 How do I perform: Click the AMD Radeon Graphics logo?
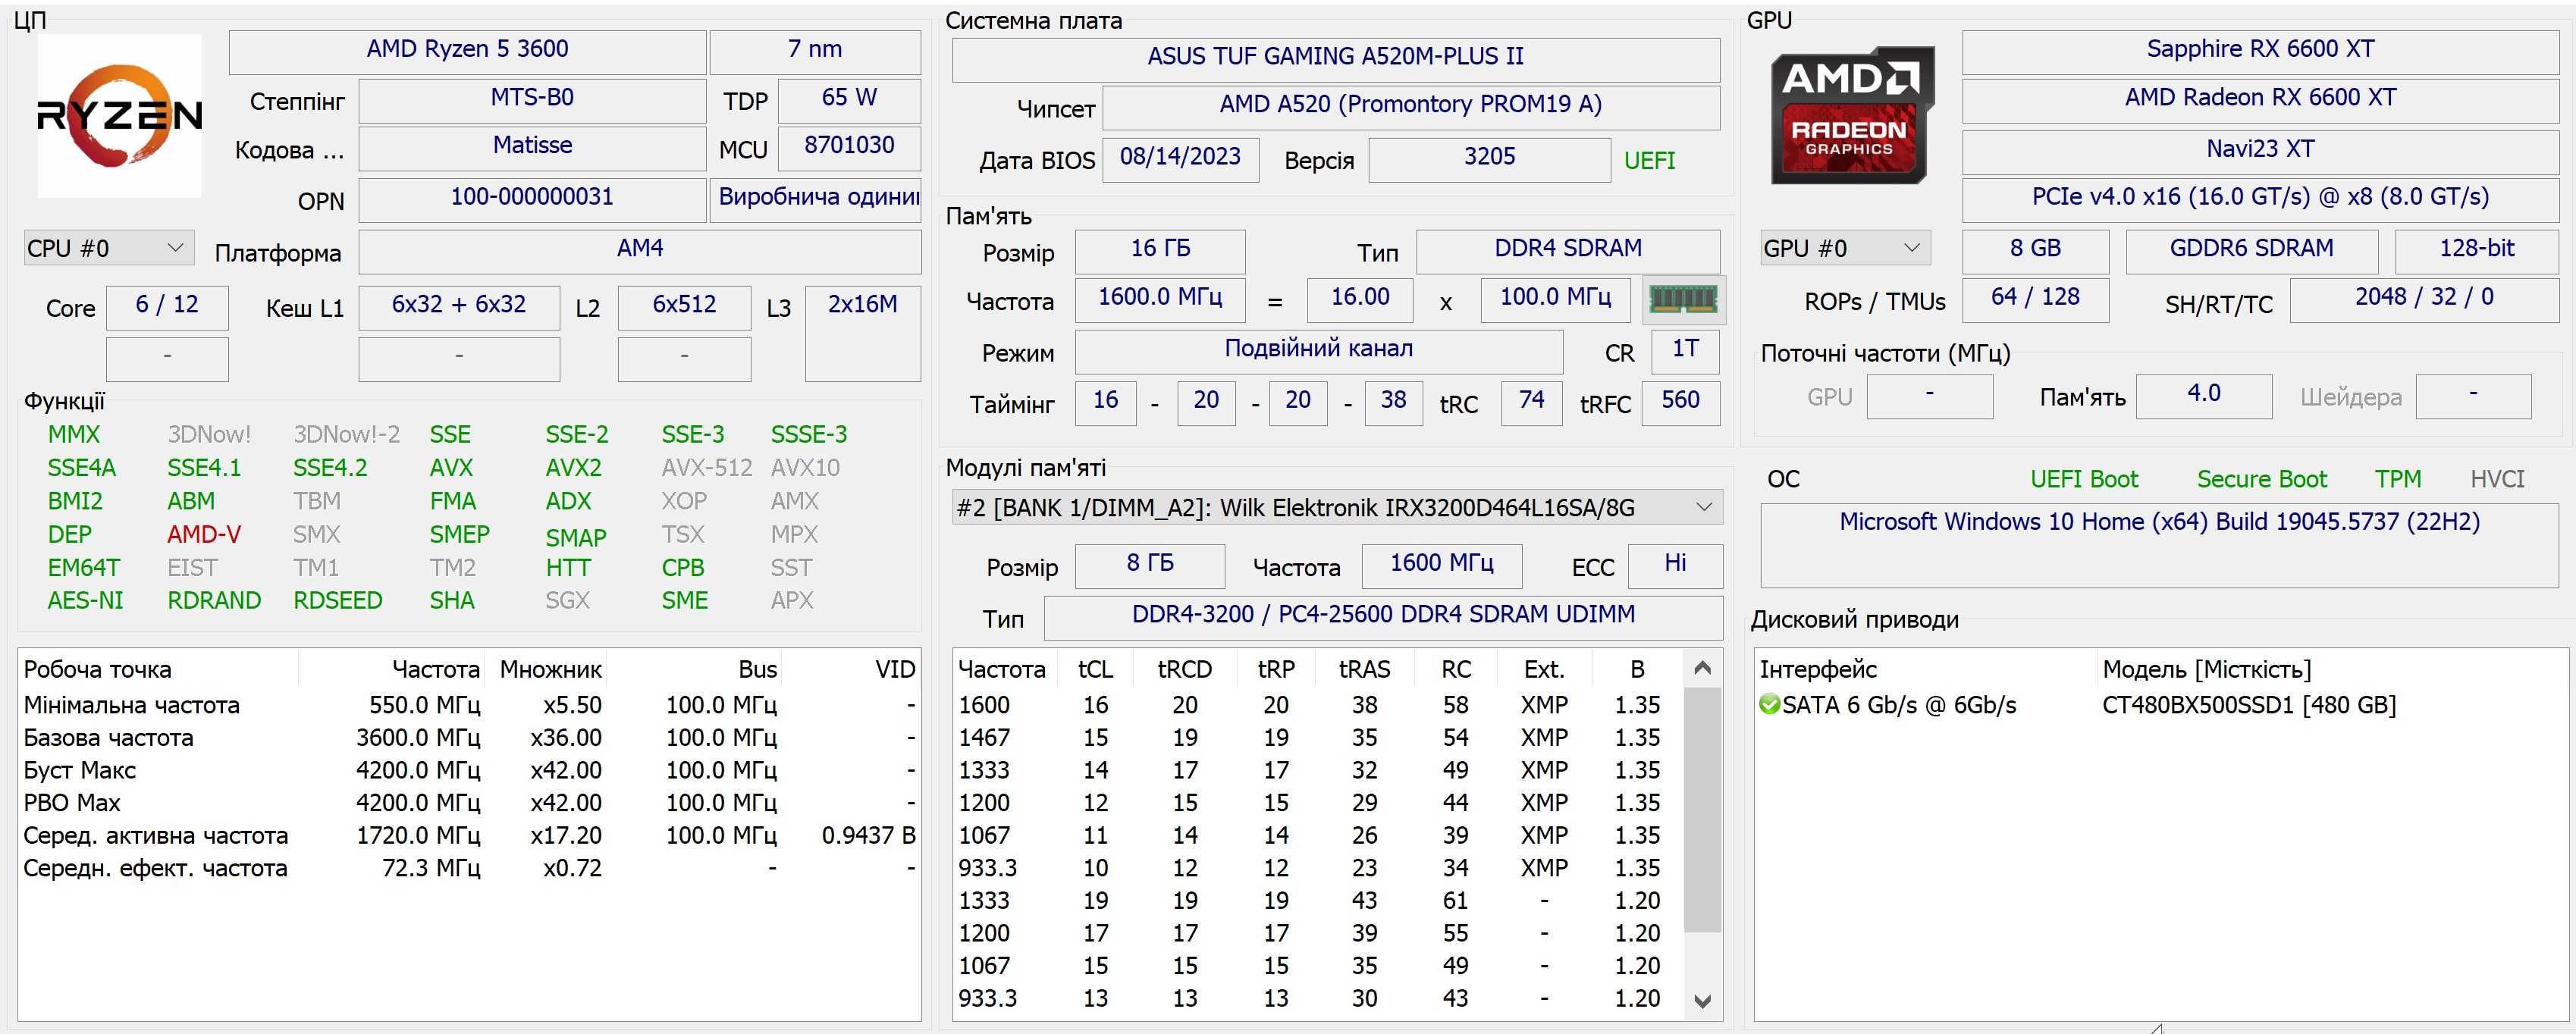[x=1851, y=115]
